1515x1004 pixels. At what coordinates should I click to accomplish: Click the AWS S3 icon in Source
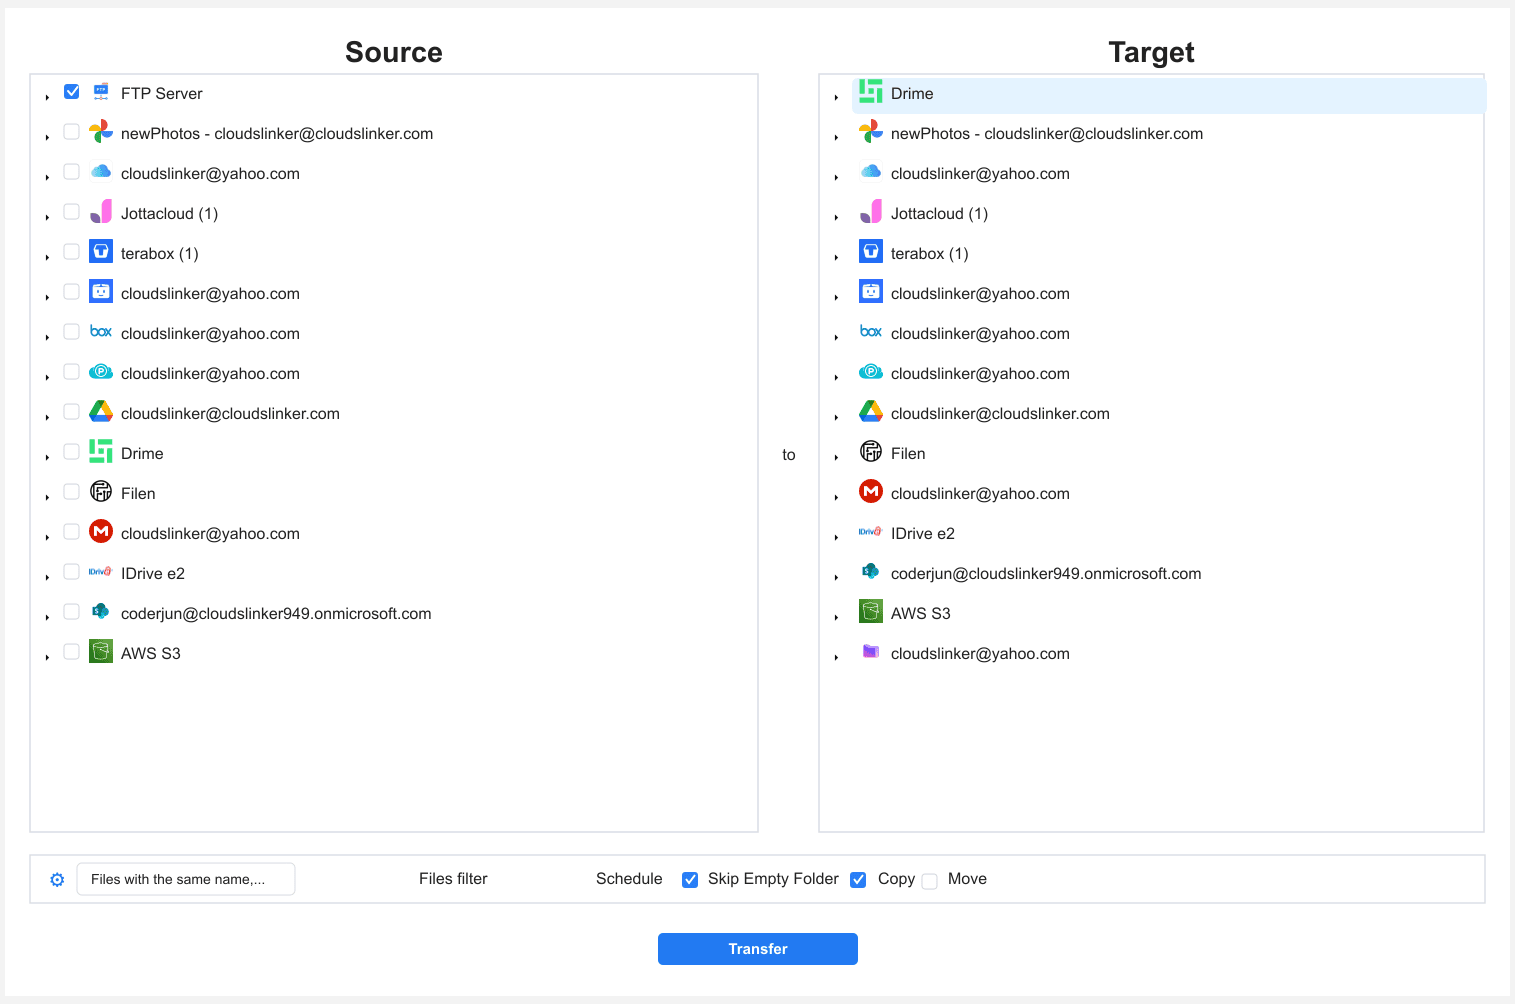(x=101, y=652)
